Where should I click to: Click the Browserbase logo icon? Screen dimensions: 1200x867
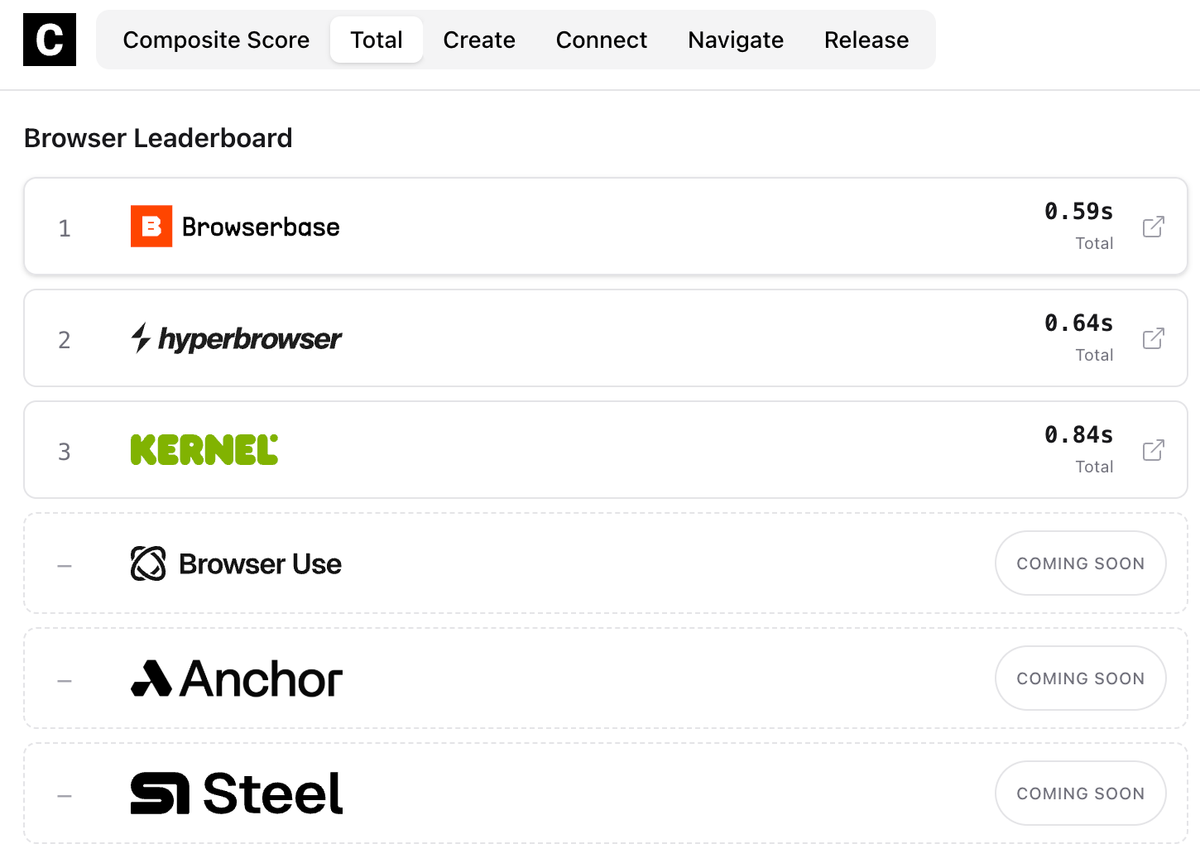coord(150,227)
